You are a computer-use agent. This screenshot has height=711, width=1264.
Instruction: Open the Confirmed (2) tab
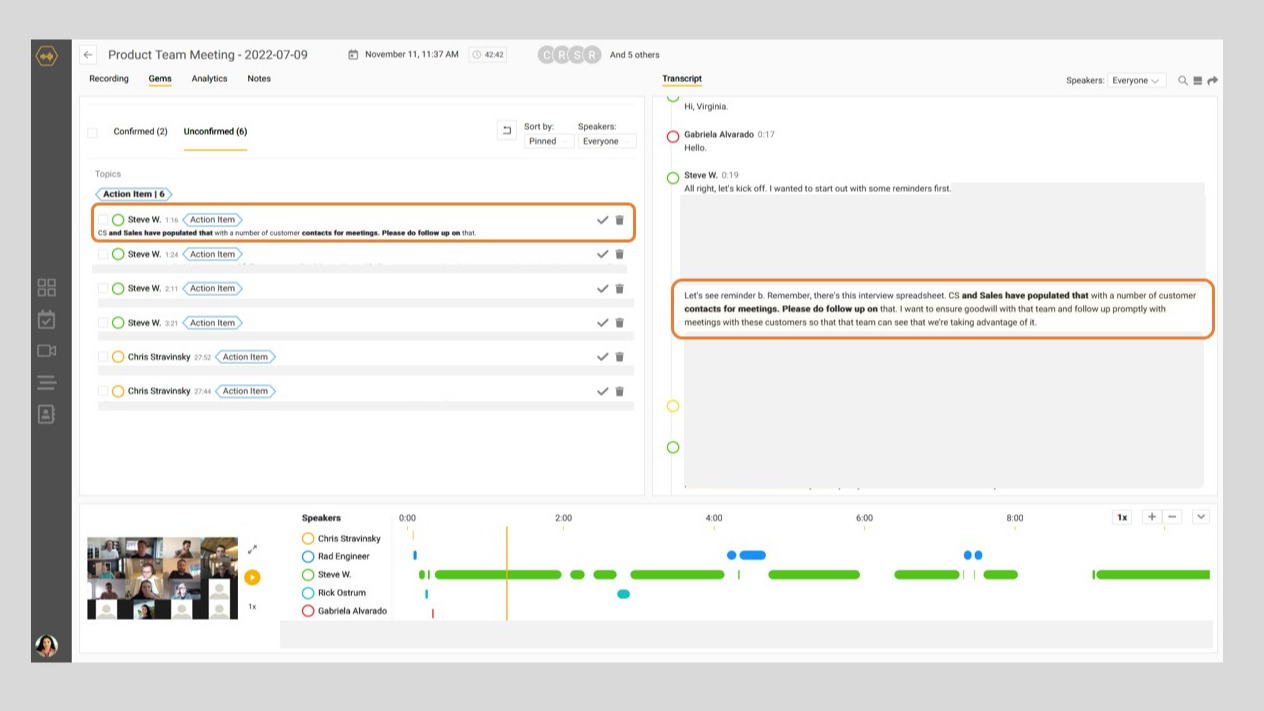pyautogui.click(x=140, y=132)
